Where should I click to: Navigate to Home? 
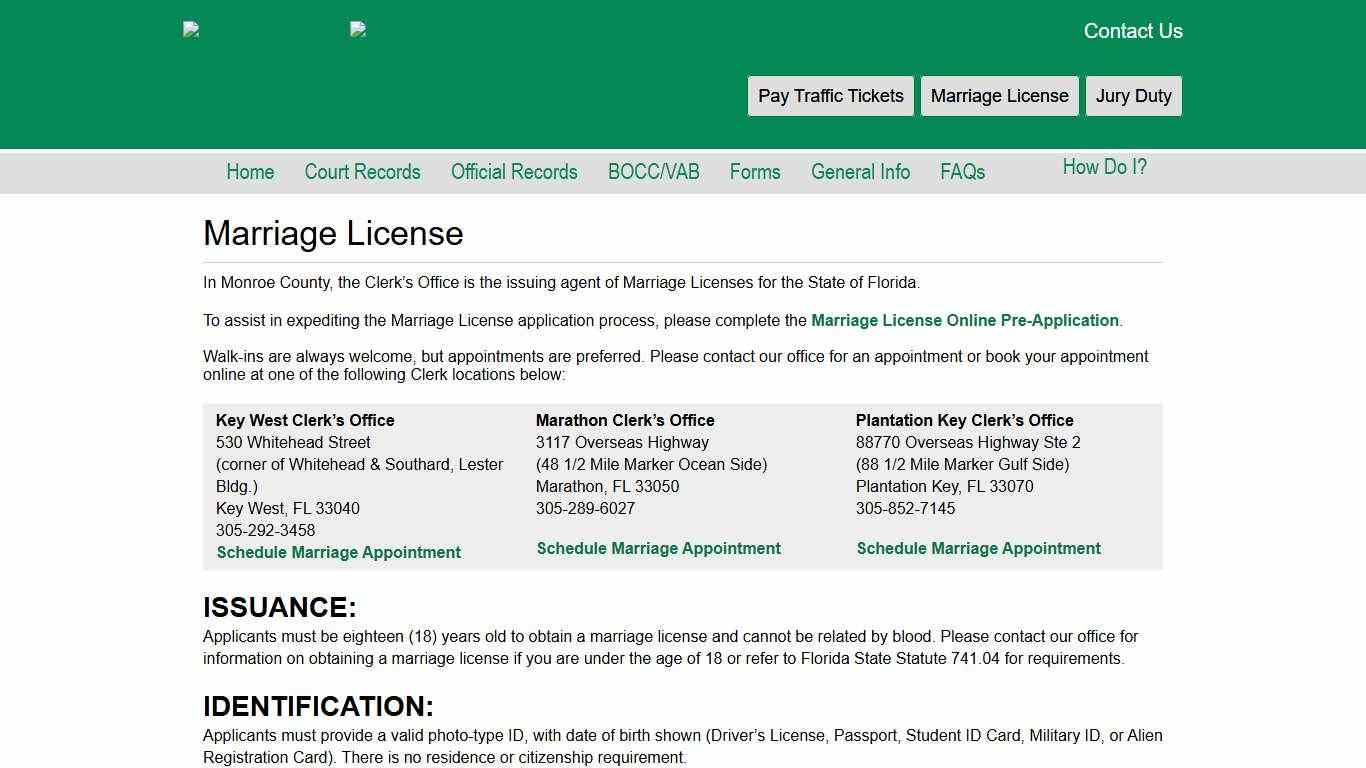(x=249, y=172)
